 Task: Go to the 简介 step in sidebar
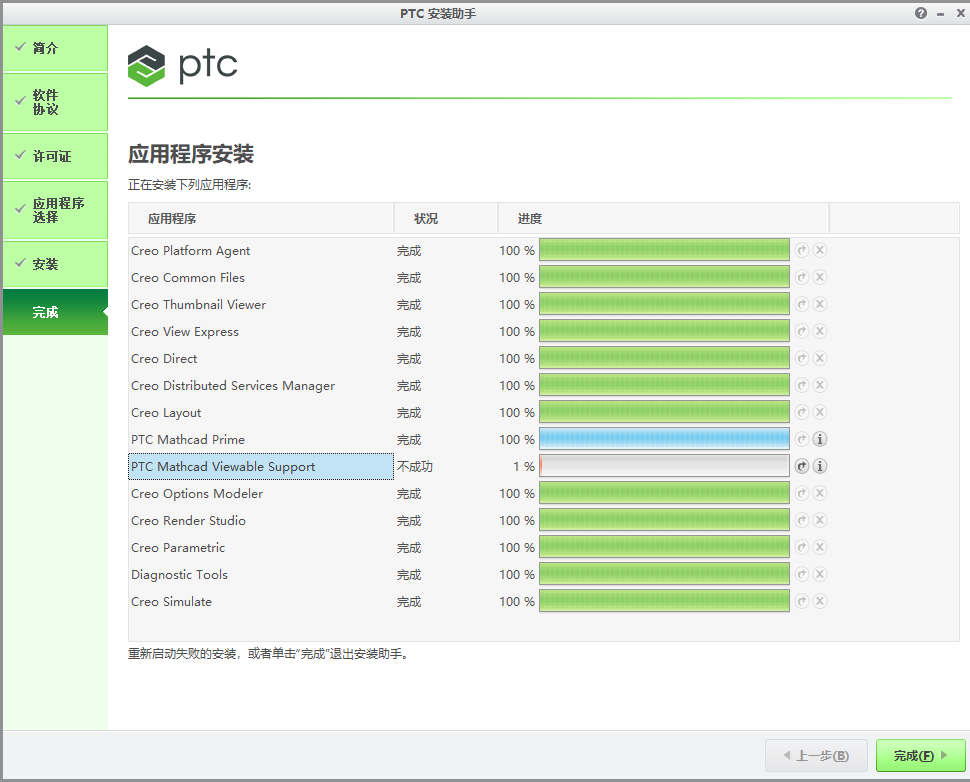(55, 48)
